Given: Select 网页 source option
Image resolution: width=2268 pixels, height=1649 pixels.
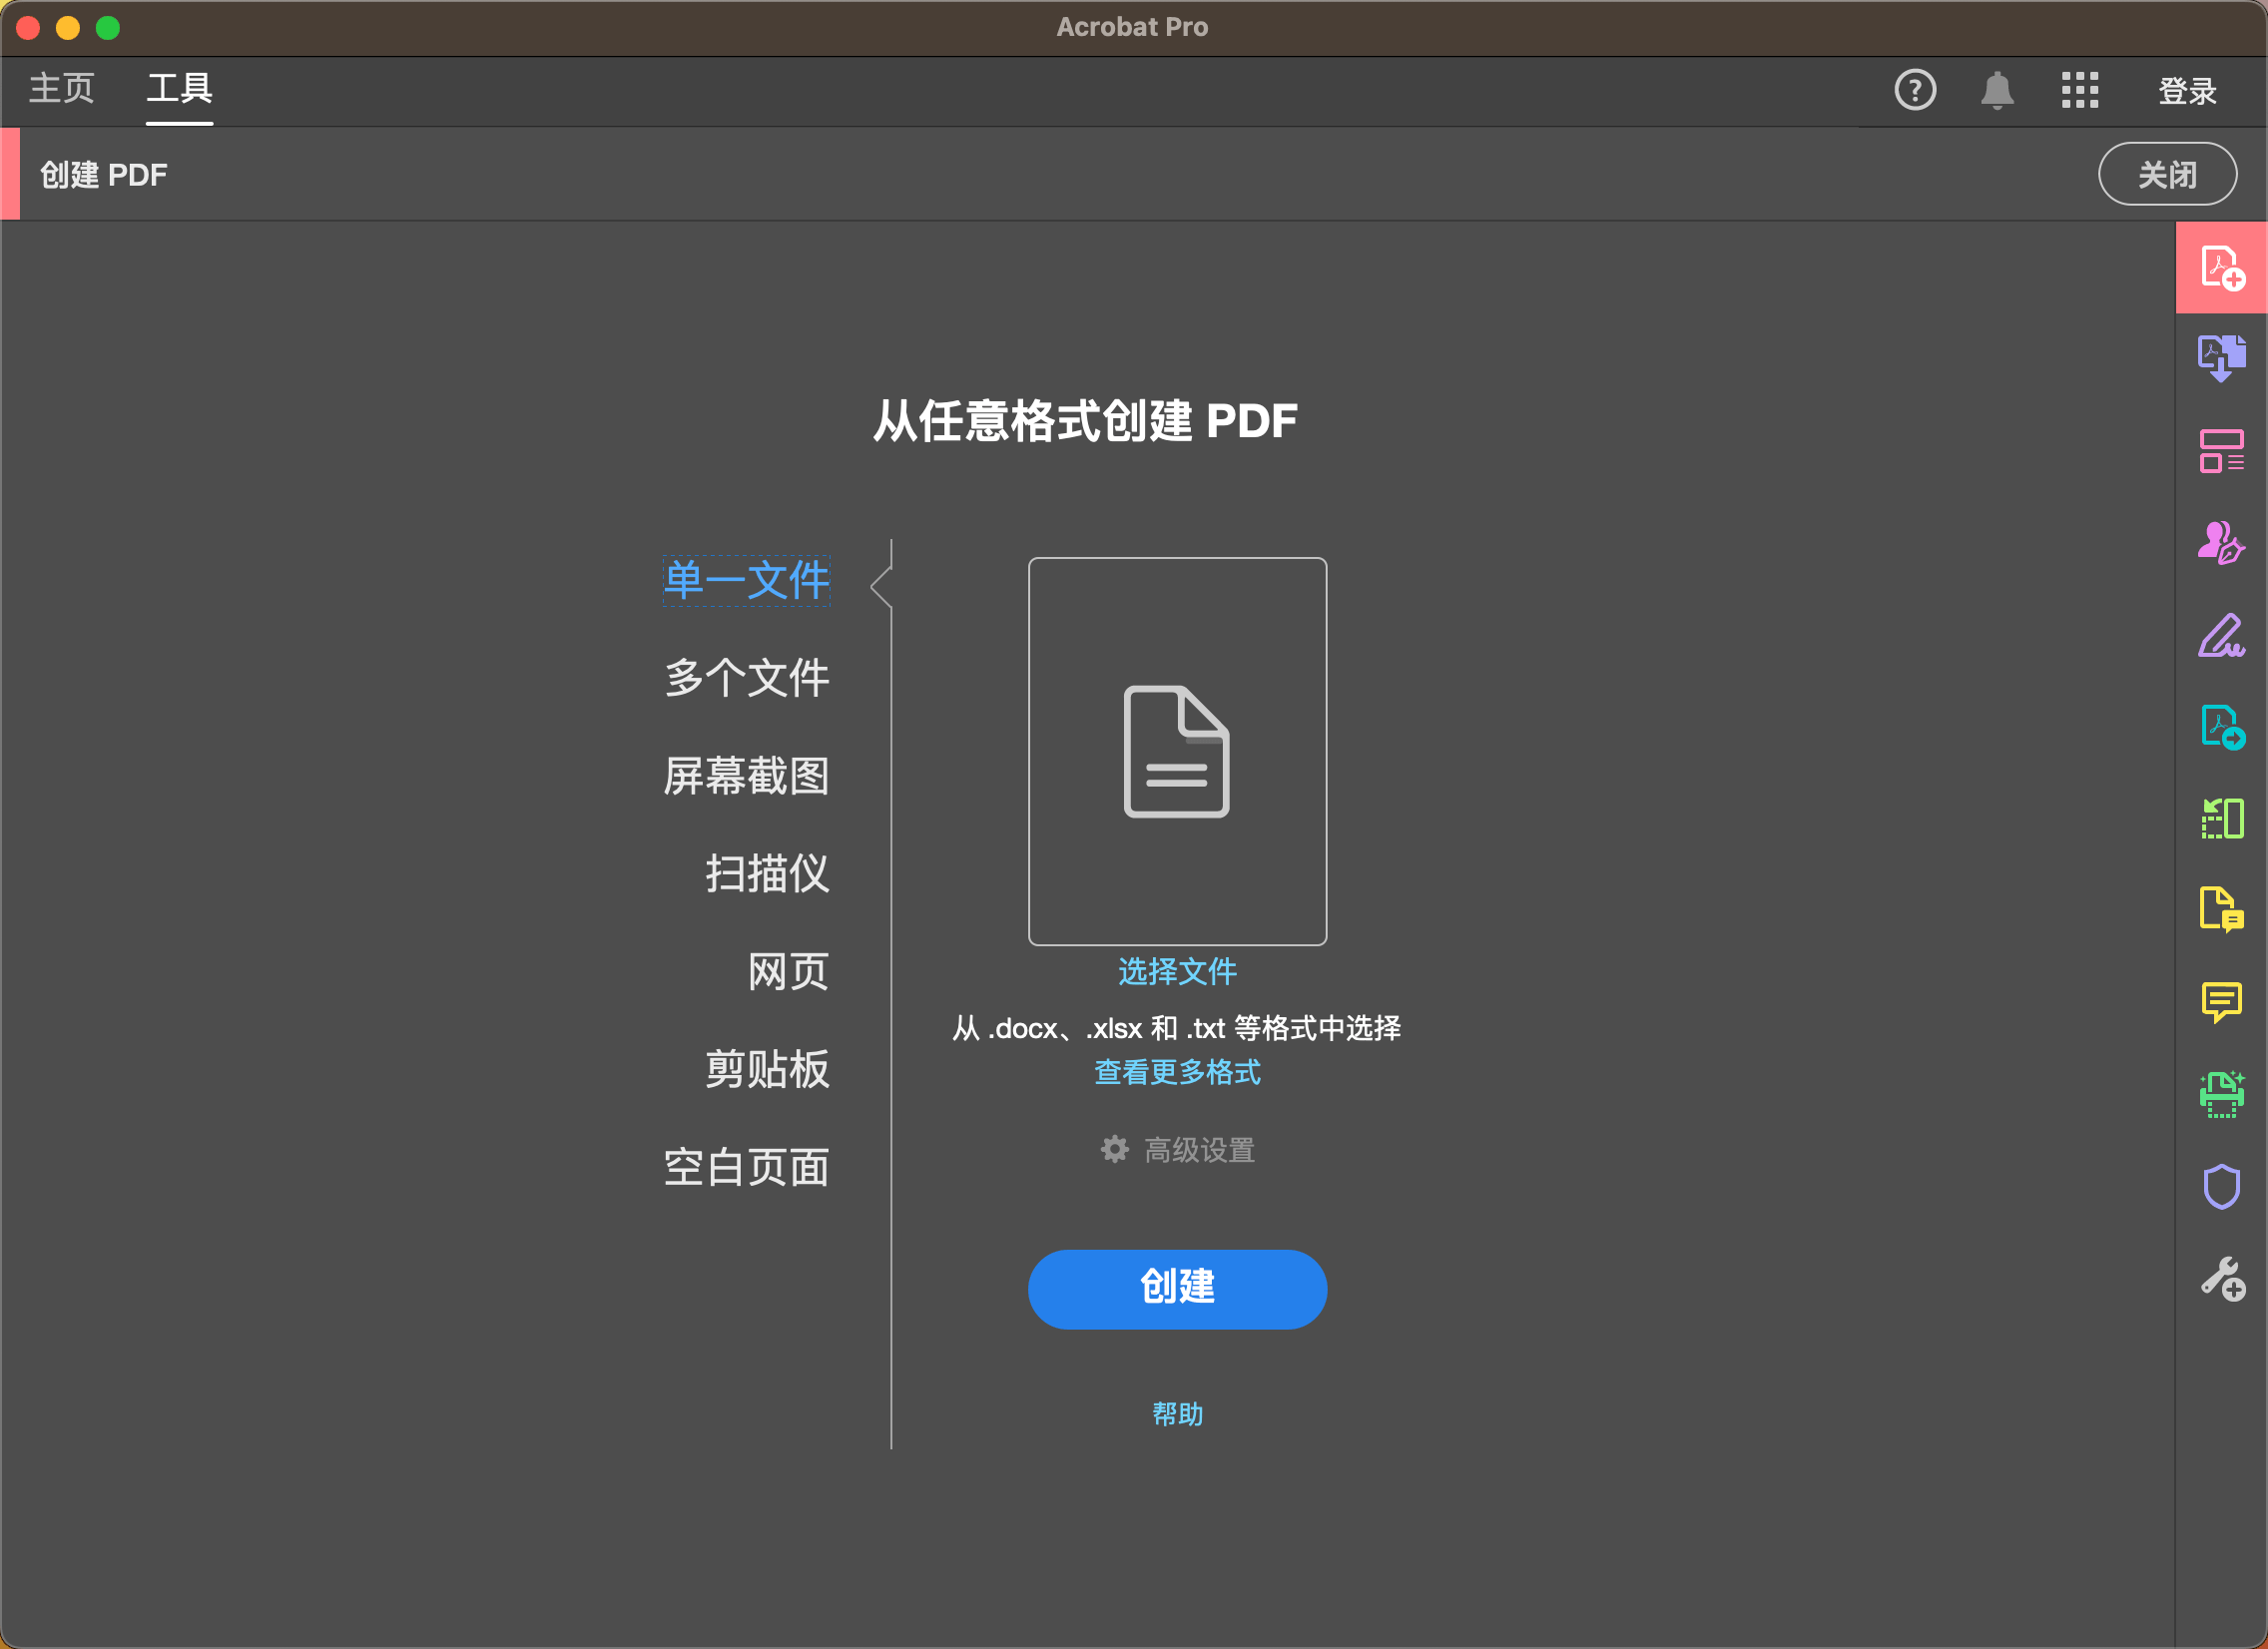Looking at the screenshot, I should 788,972.
